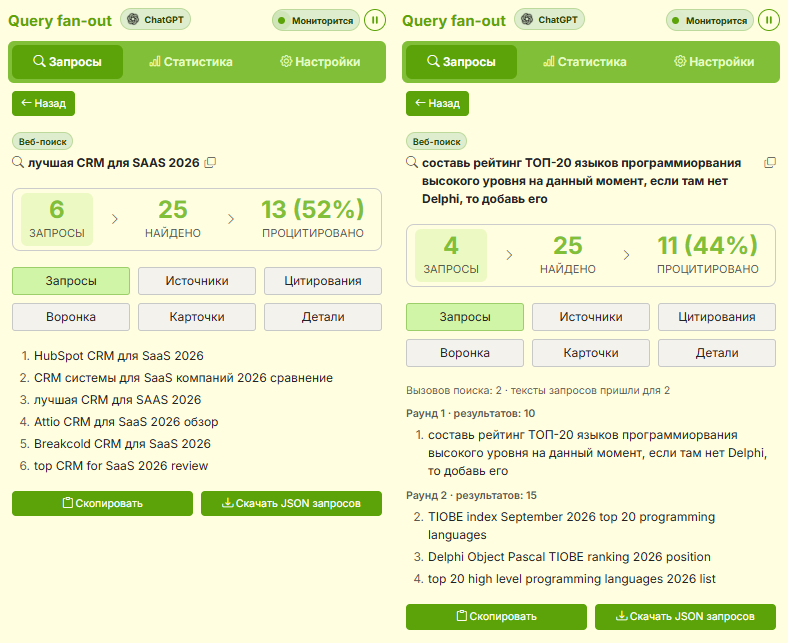The height and width of the screenshot is (643, 788).
Task: Click the 'Query fan-out' title in the left panel
Action: tap(60, 21)
